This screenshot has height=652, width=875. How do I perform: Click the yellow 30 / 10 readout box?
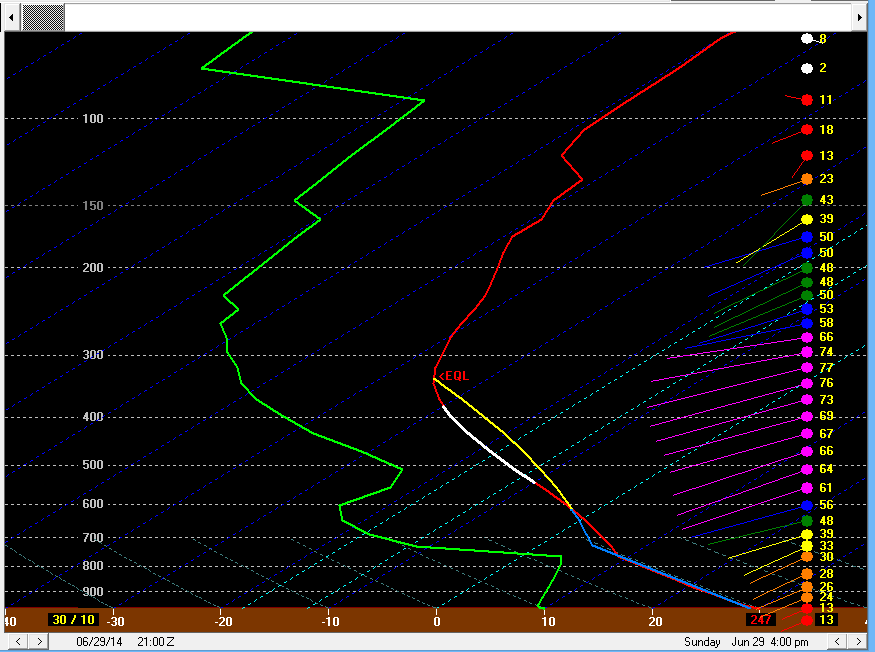(73, 620)
